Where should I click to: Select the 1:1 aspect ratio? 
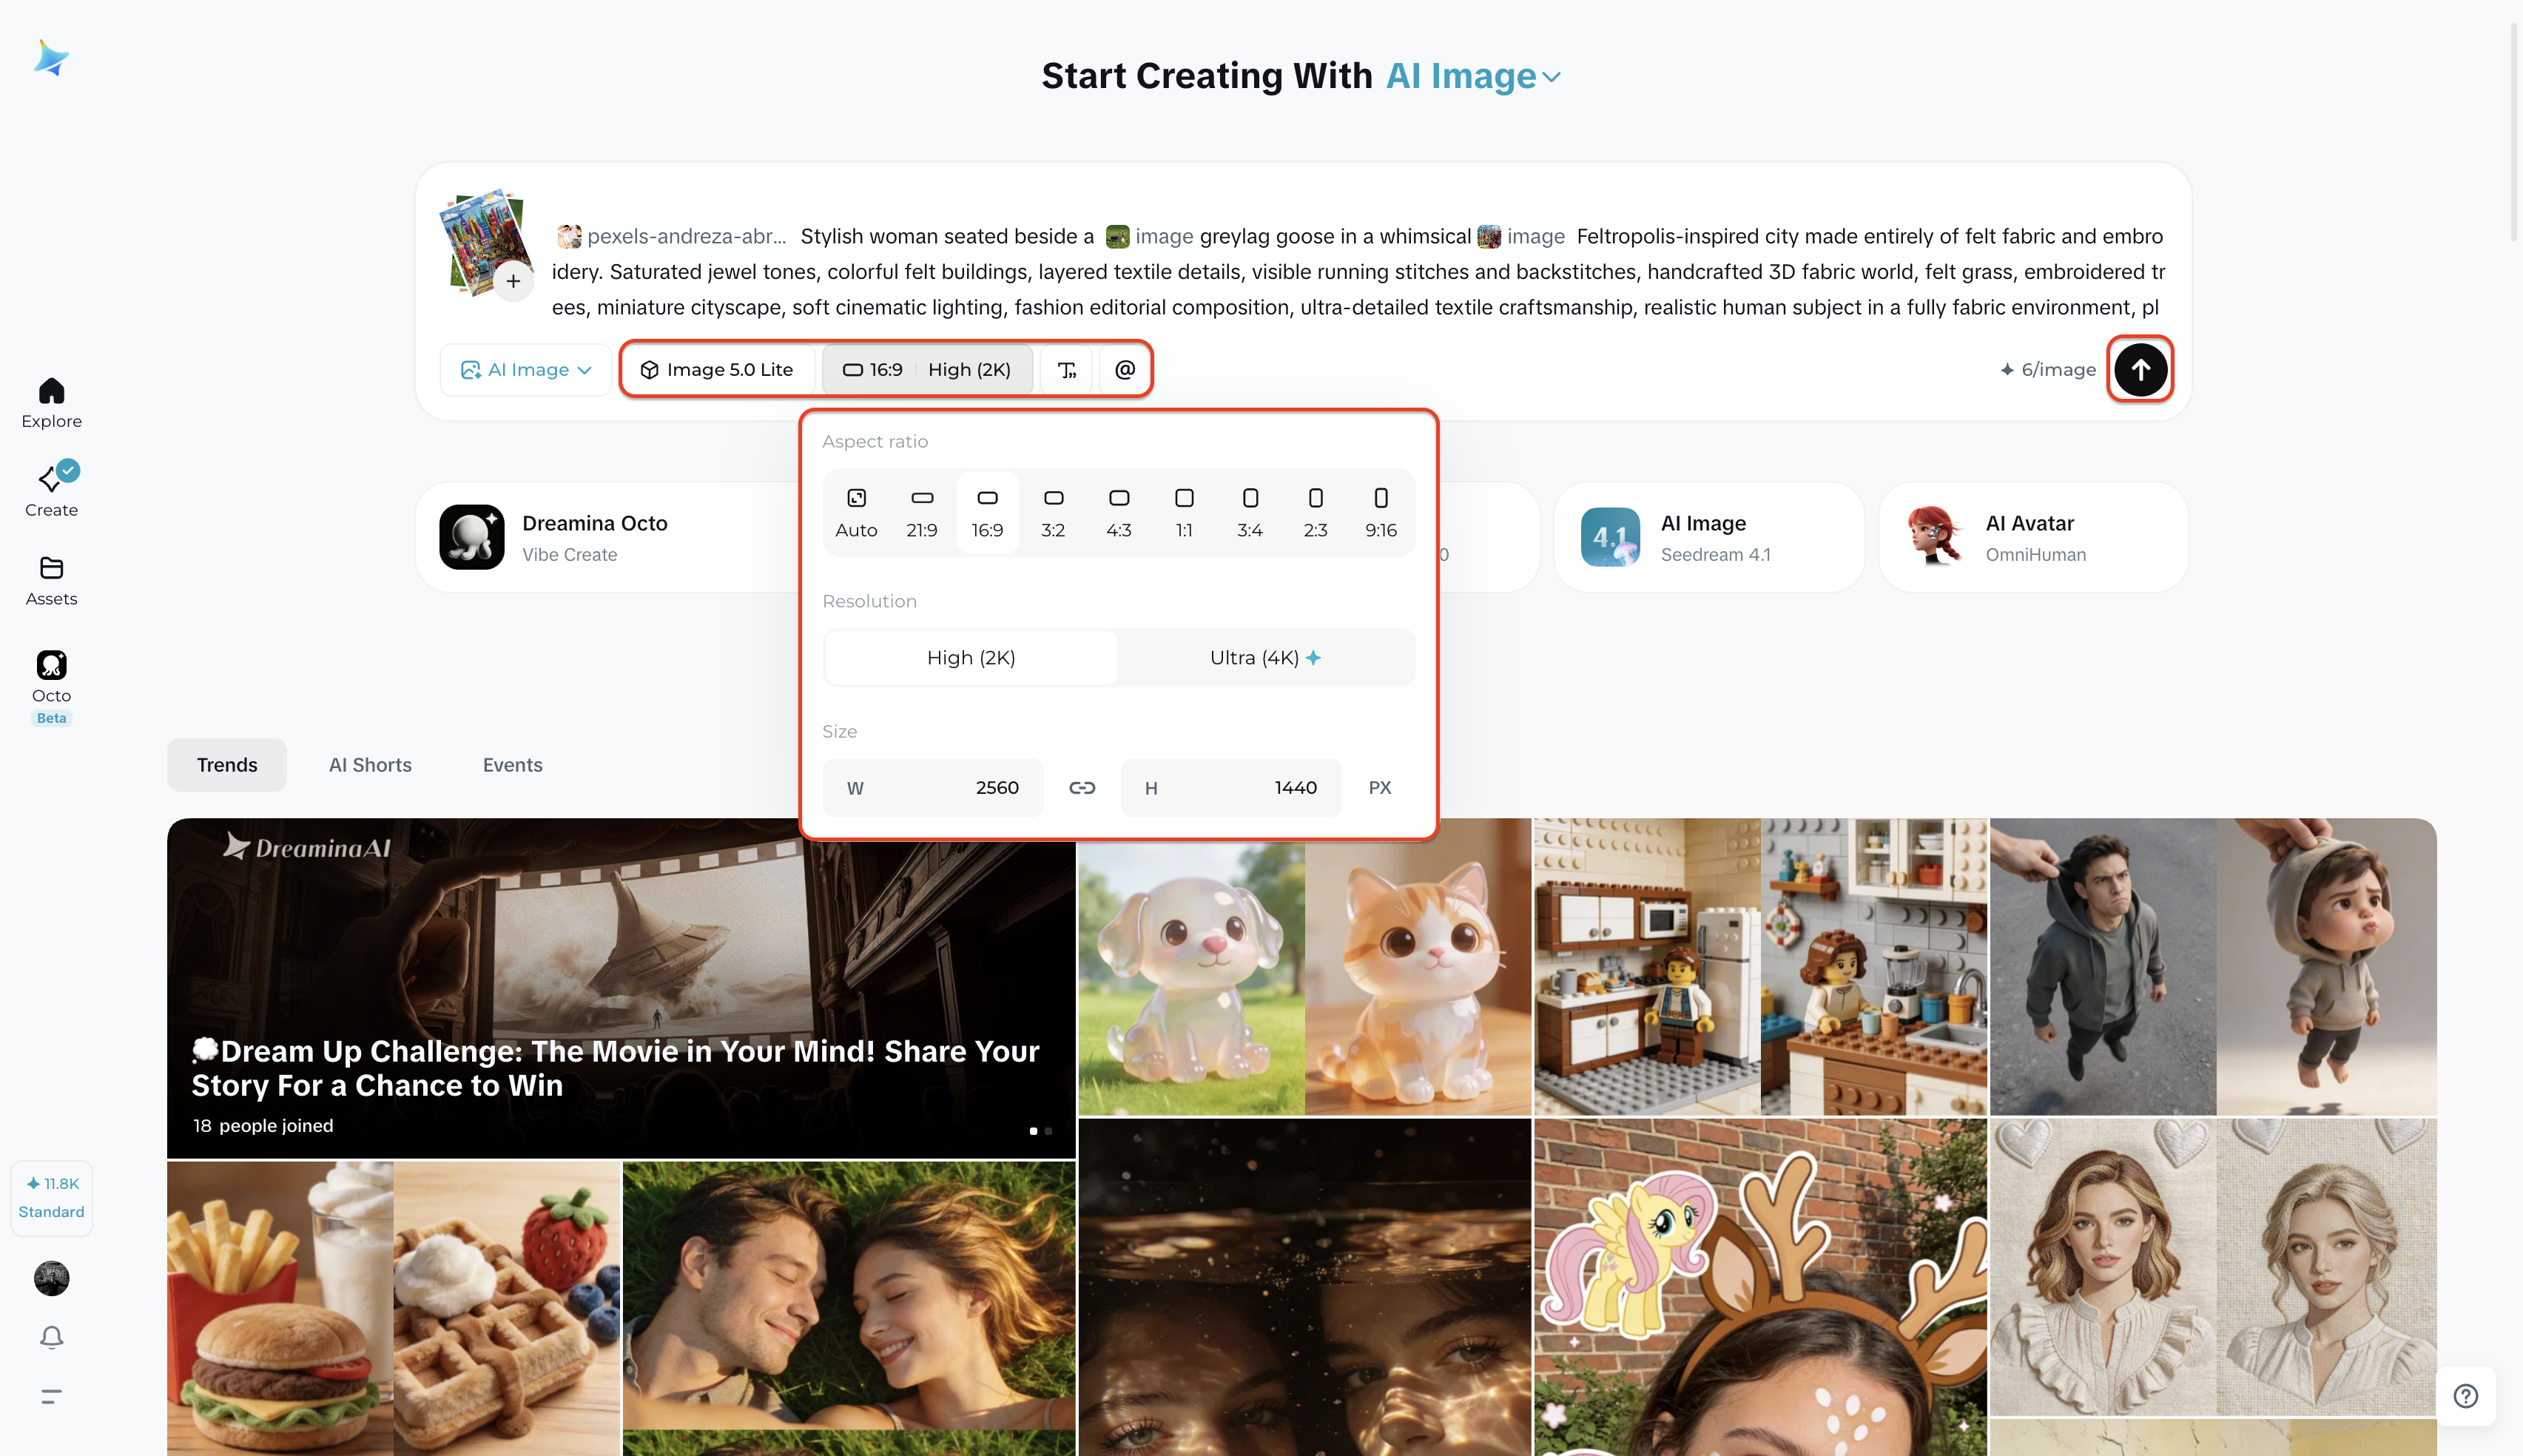(x=1184, y=512)
